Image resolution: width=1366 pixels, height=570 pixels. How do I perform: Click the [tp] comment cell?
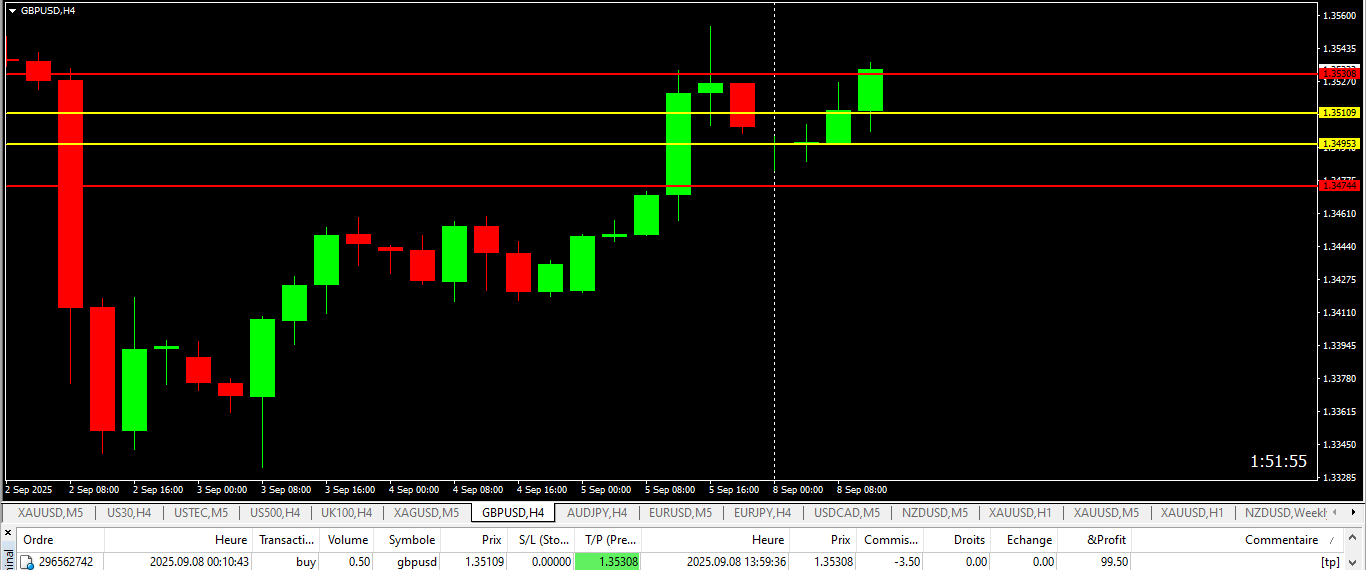1330,562
